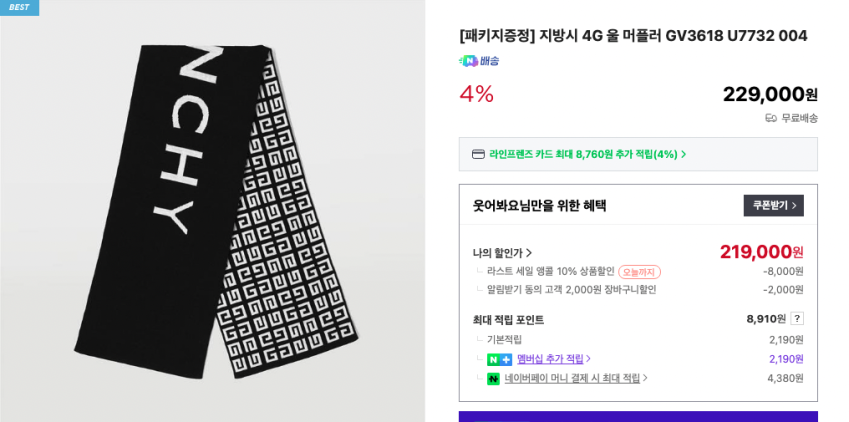Click the green Naver Pay N icon
849x422 pixels.
click(493, 379)
